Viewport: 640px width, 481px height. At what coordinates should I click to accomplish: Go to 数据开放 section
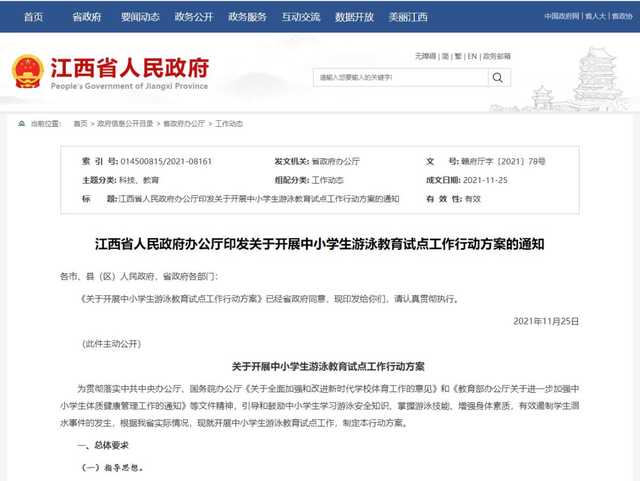354,17
